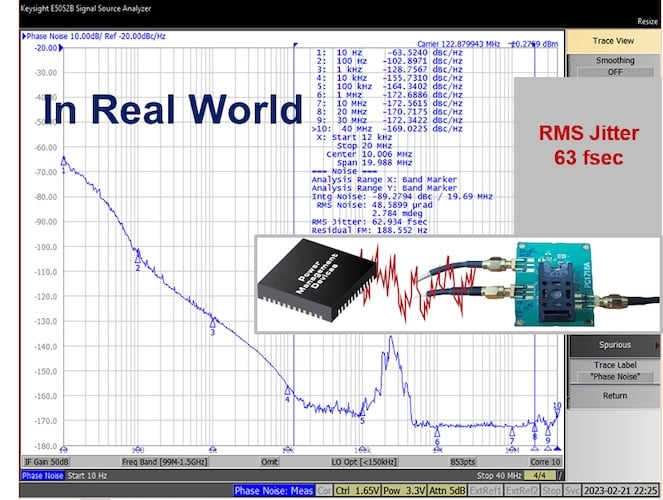Click the Trace View softkey
Image resolution: width=663 pixels, height=500 pixels.
click(x=613, y=41)
